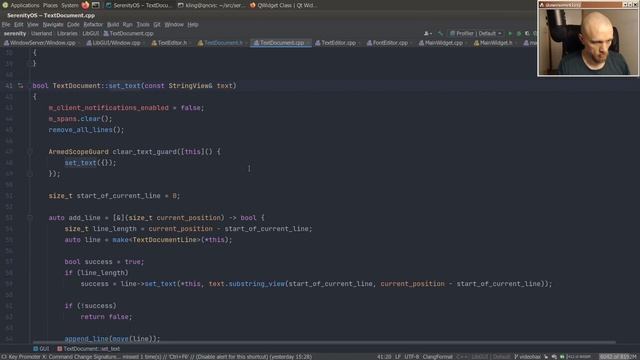
Task: Open the Navigate menu
Action: point(53,24)
